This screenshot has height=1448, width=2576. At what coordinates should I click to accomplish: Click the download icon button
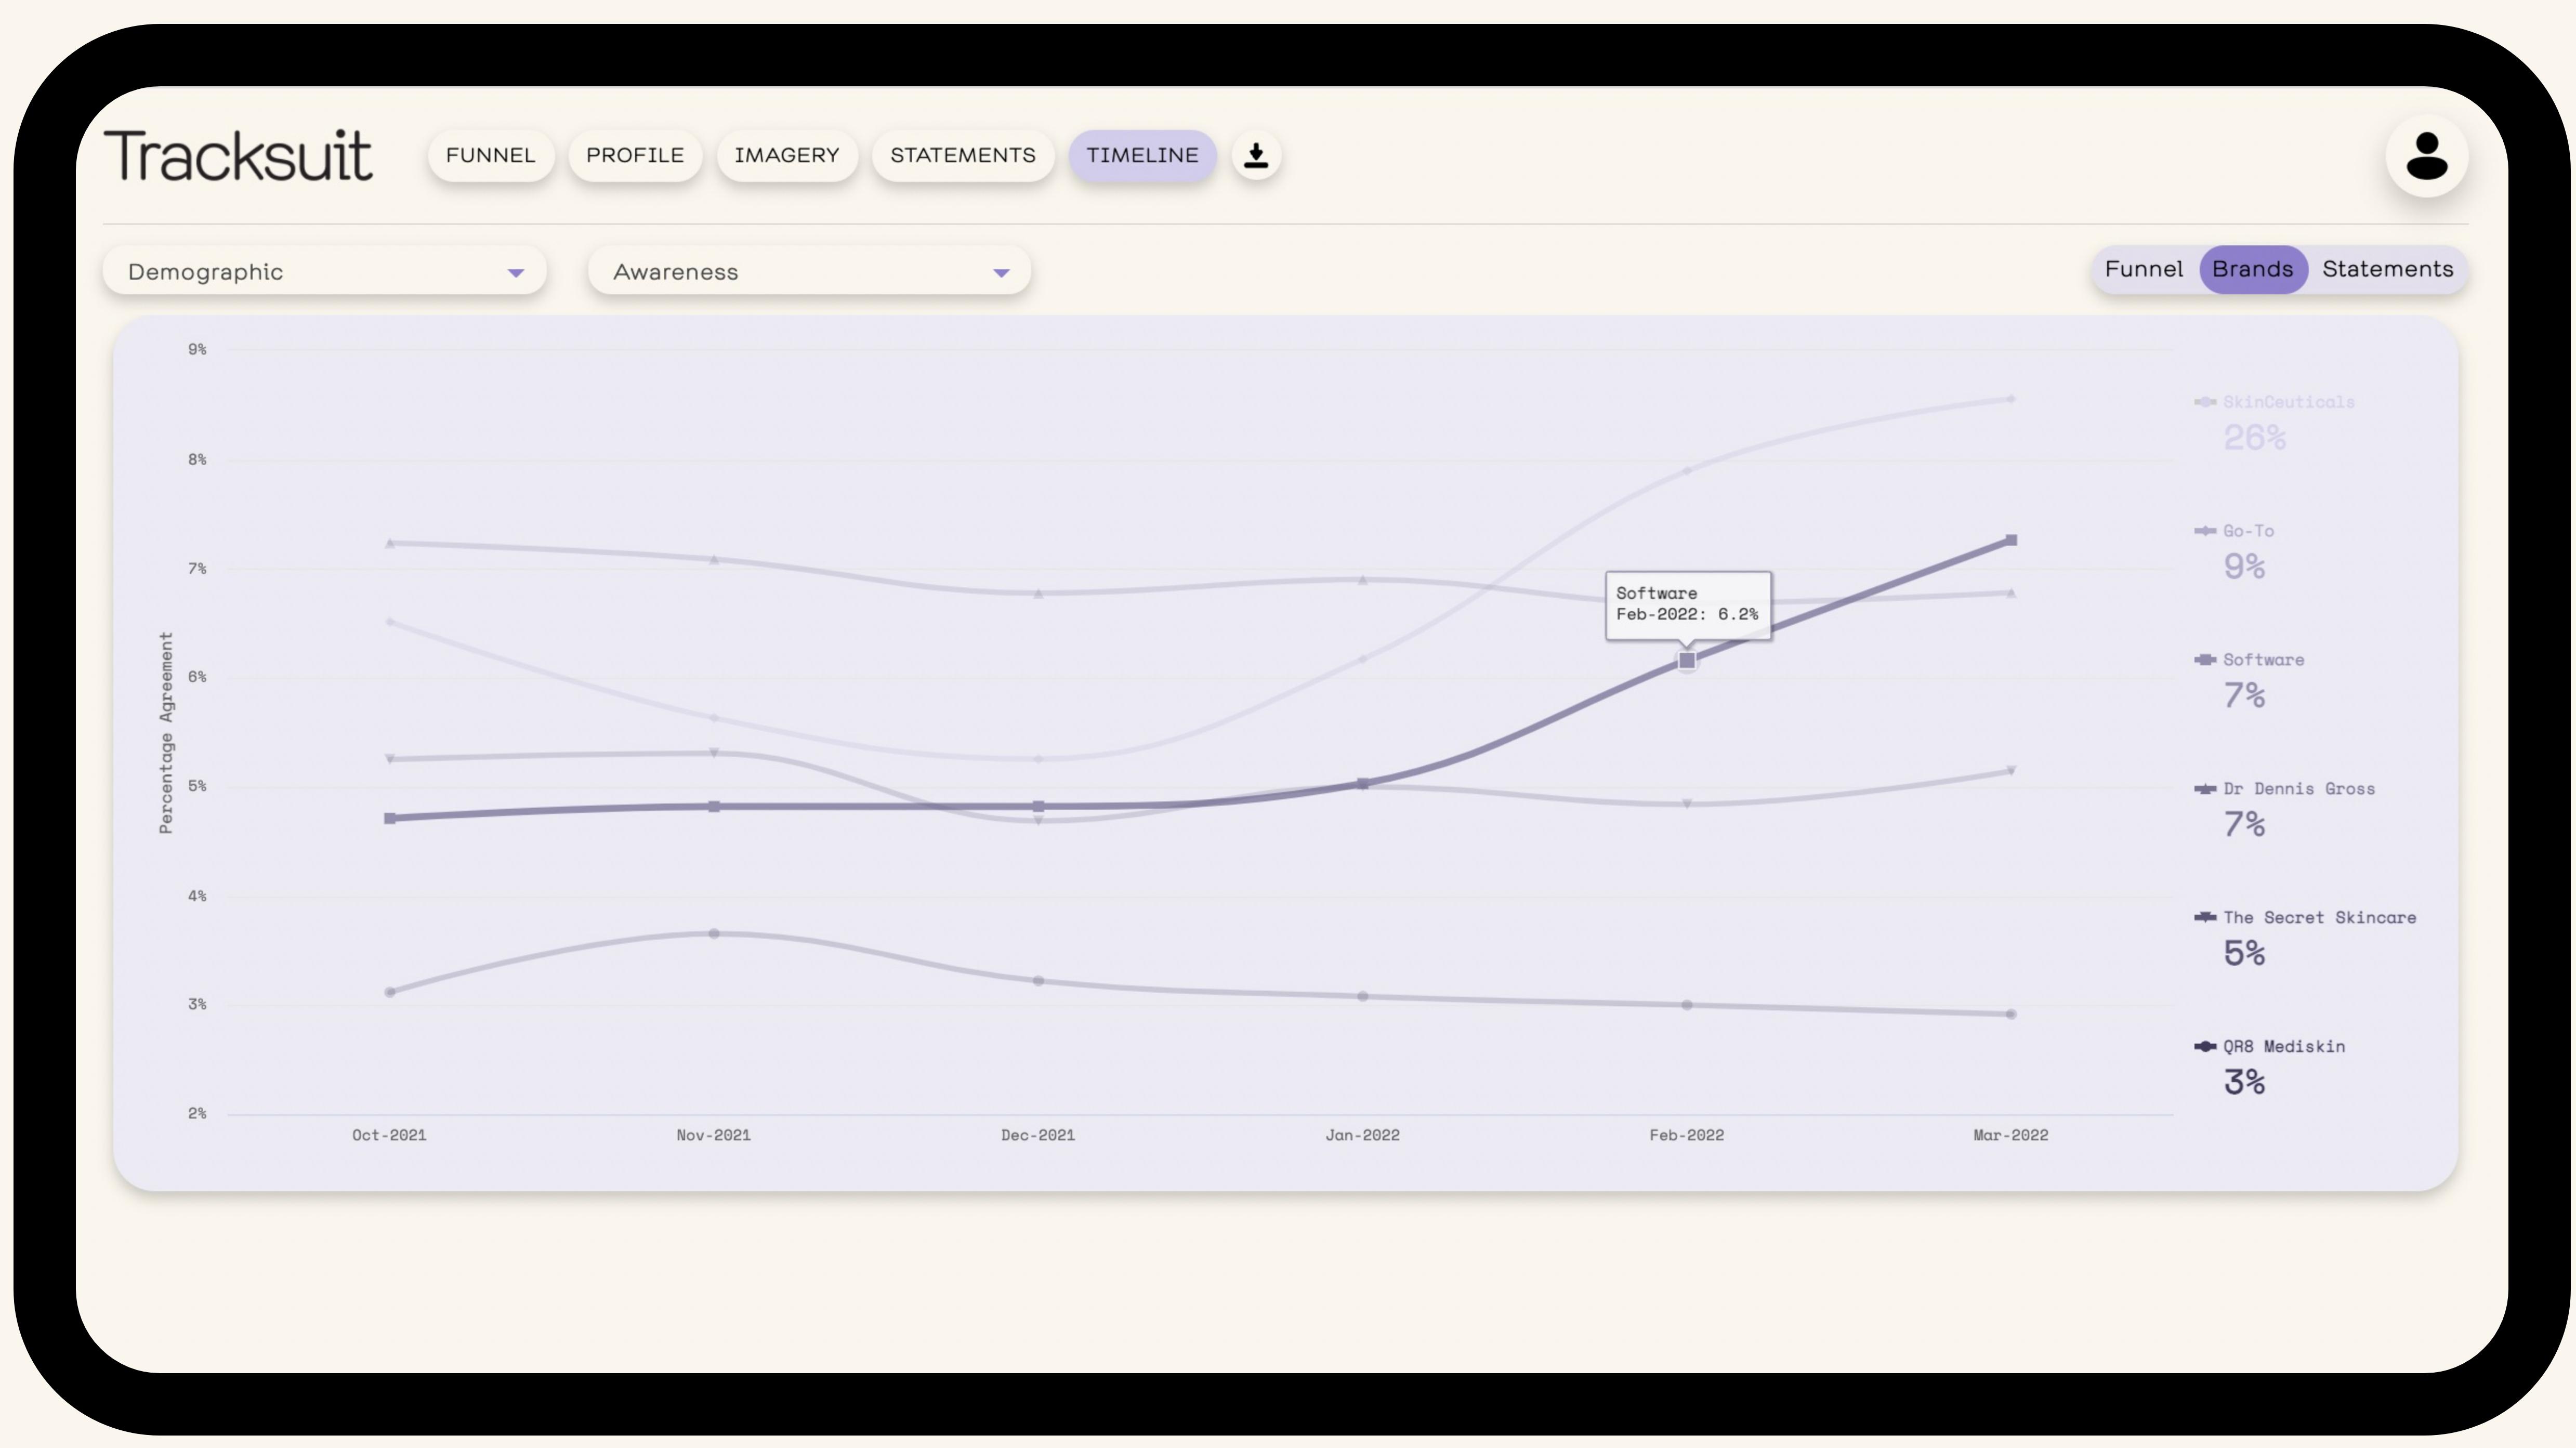coord(1256,156)
